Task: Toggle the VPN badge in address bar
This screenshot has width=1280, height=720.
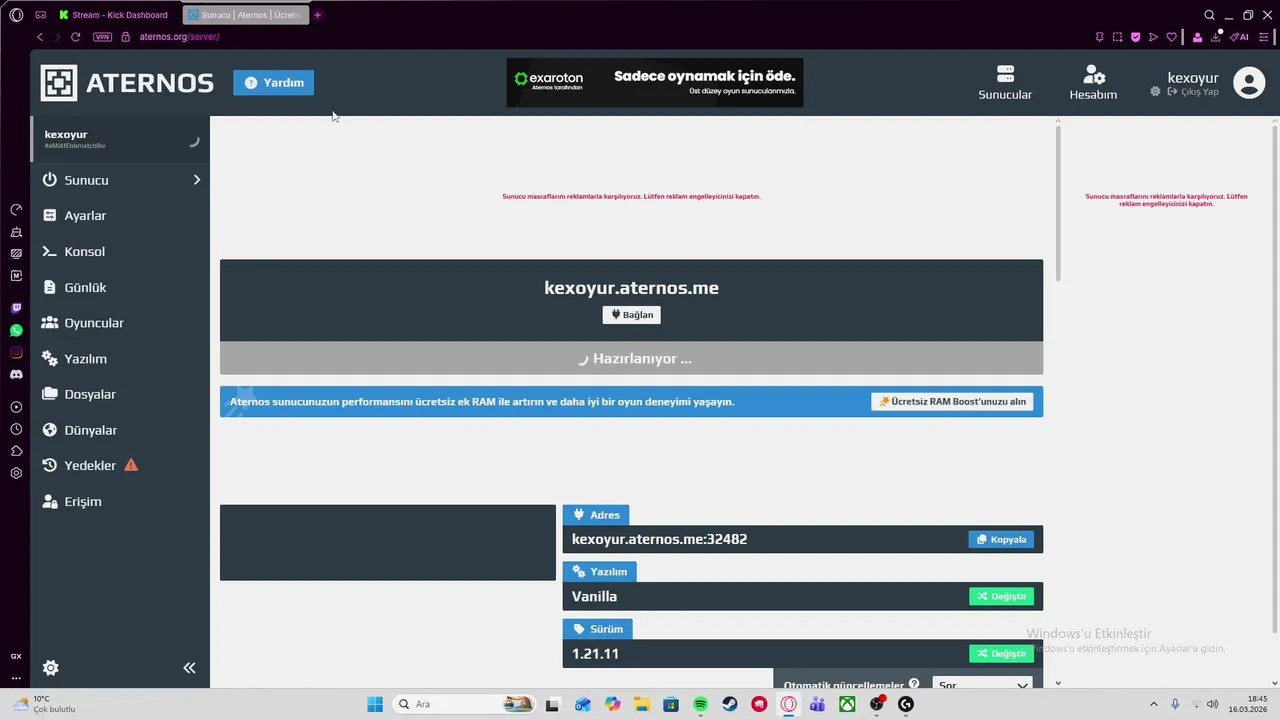Action: tap(102, 37)
